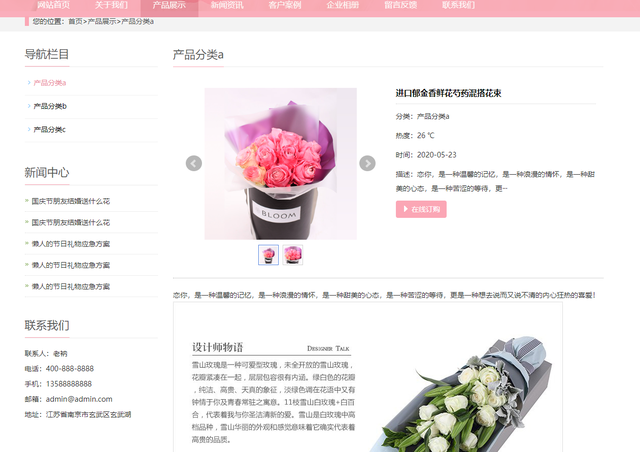Viewport: 640px width, 452px height.
Task: Click the 设计师物语 white rose banner image
Action: [368, 378]
